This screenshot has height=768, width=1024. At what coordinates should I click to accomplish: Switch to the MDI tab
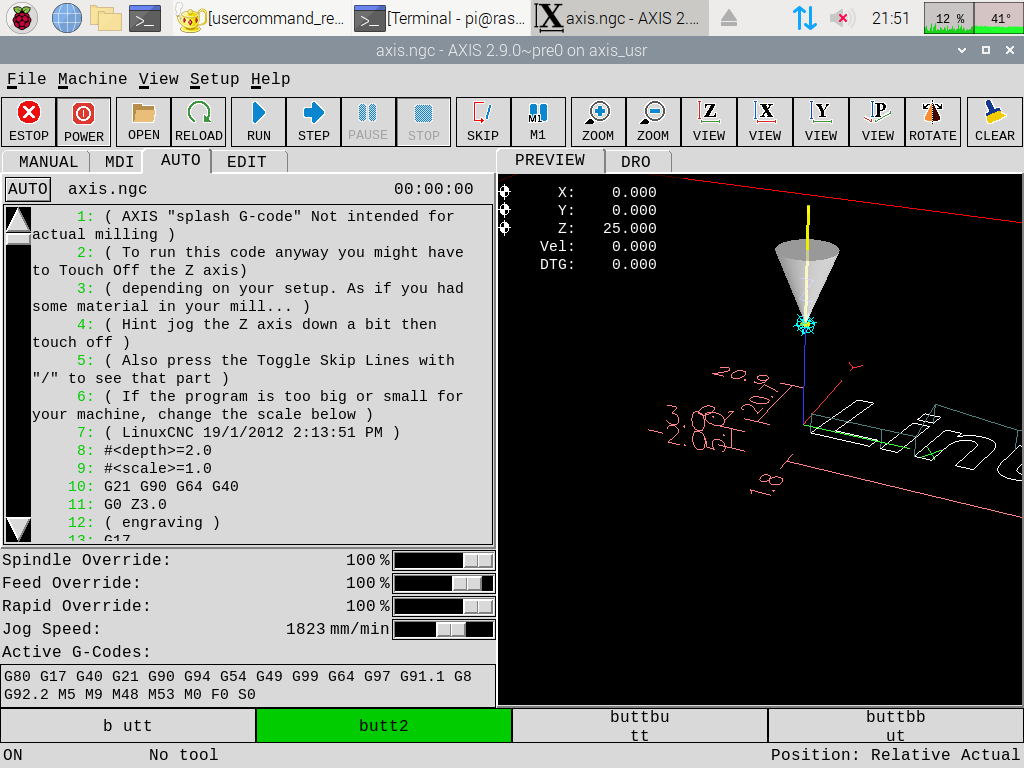(119, 162)
